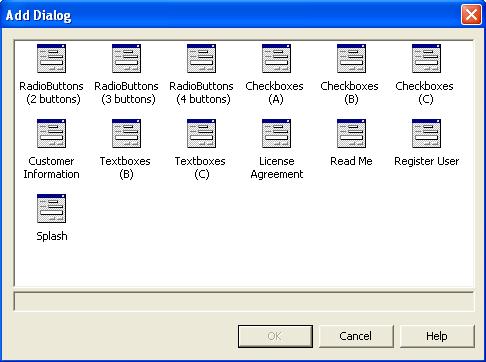Select the Read Me dialog icon
This screenshot has width=486, height=362.
(x=351, y=134)
